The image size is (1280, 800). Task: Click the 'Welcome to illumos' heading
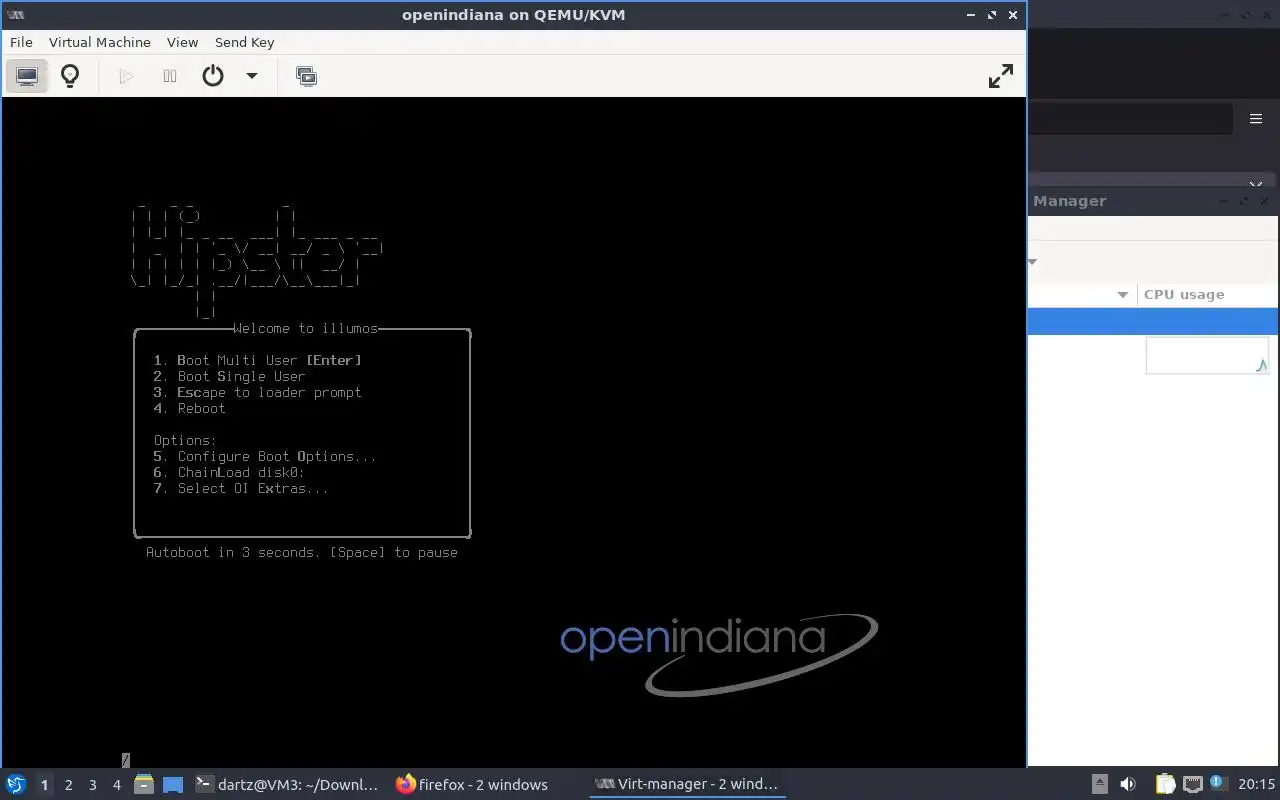(305, 328)
